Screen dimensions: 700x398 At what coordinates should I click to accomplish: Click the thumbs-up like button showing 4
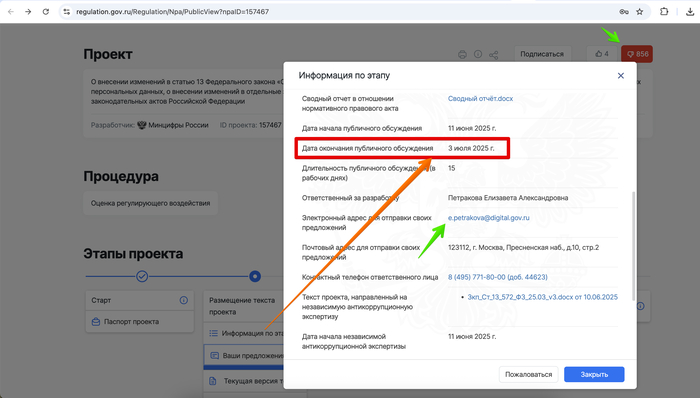pos(602,54)
